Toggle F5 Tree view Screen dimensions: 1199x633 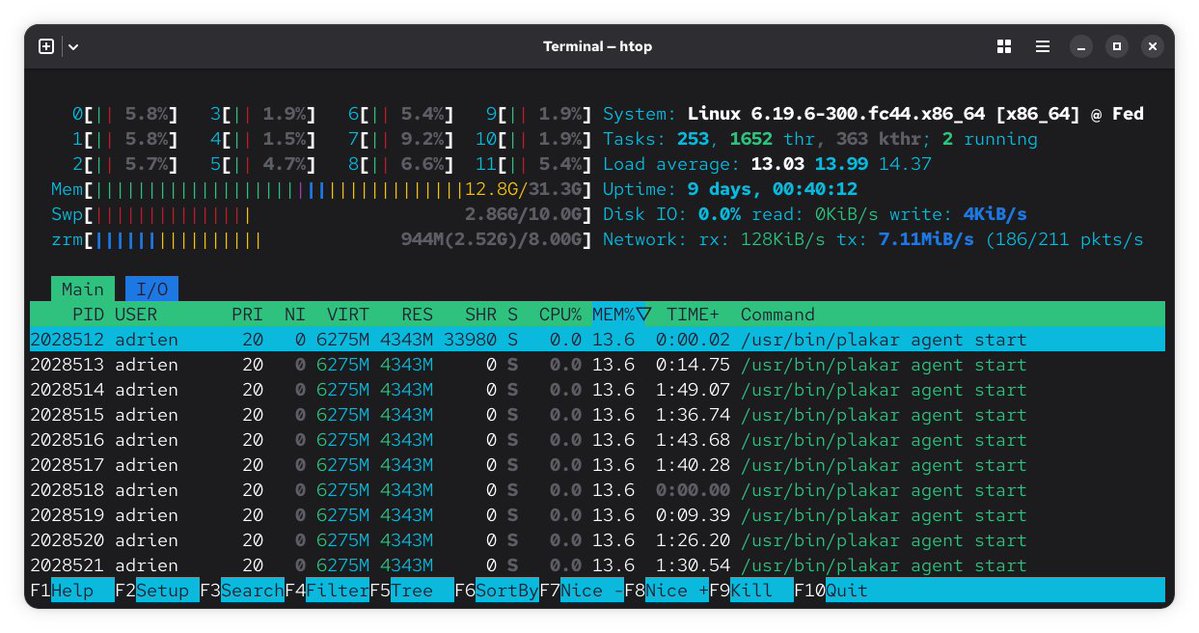click(411, 590)
